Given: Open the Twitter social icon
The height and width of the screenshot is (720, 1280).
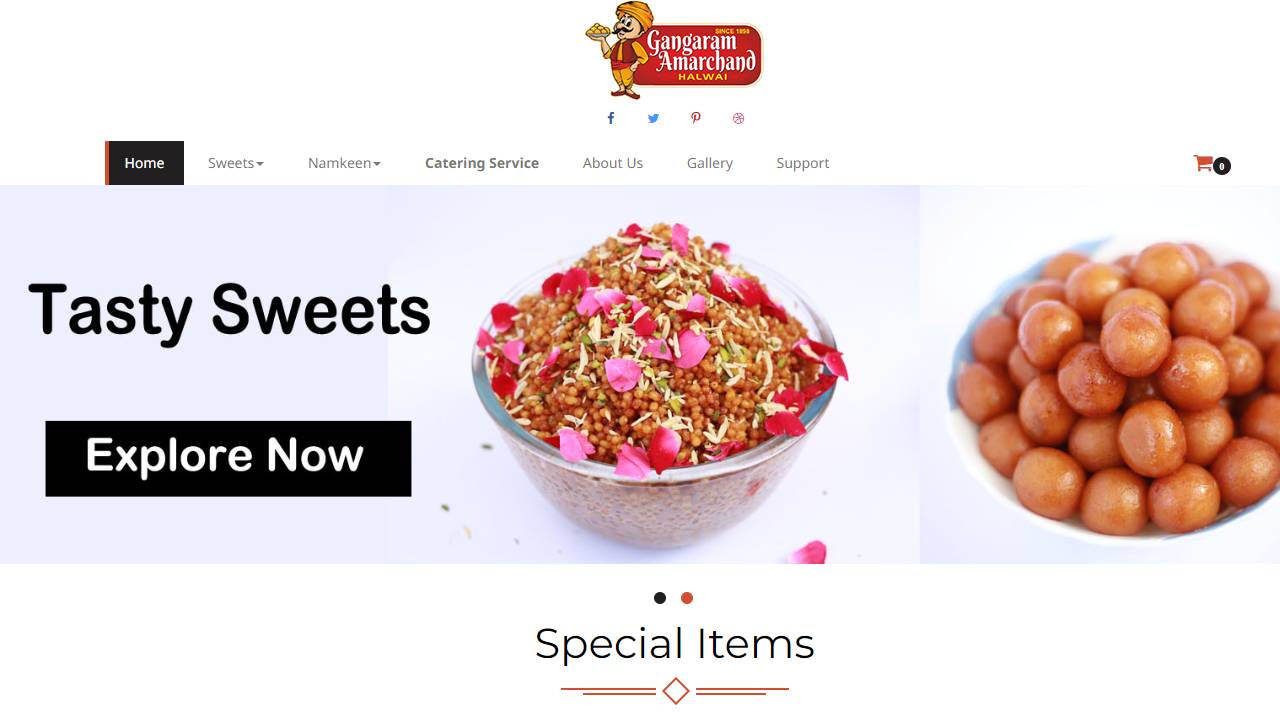Looking at the screenshot, I should [653, 118].
